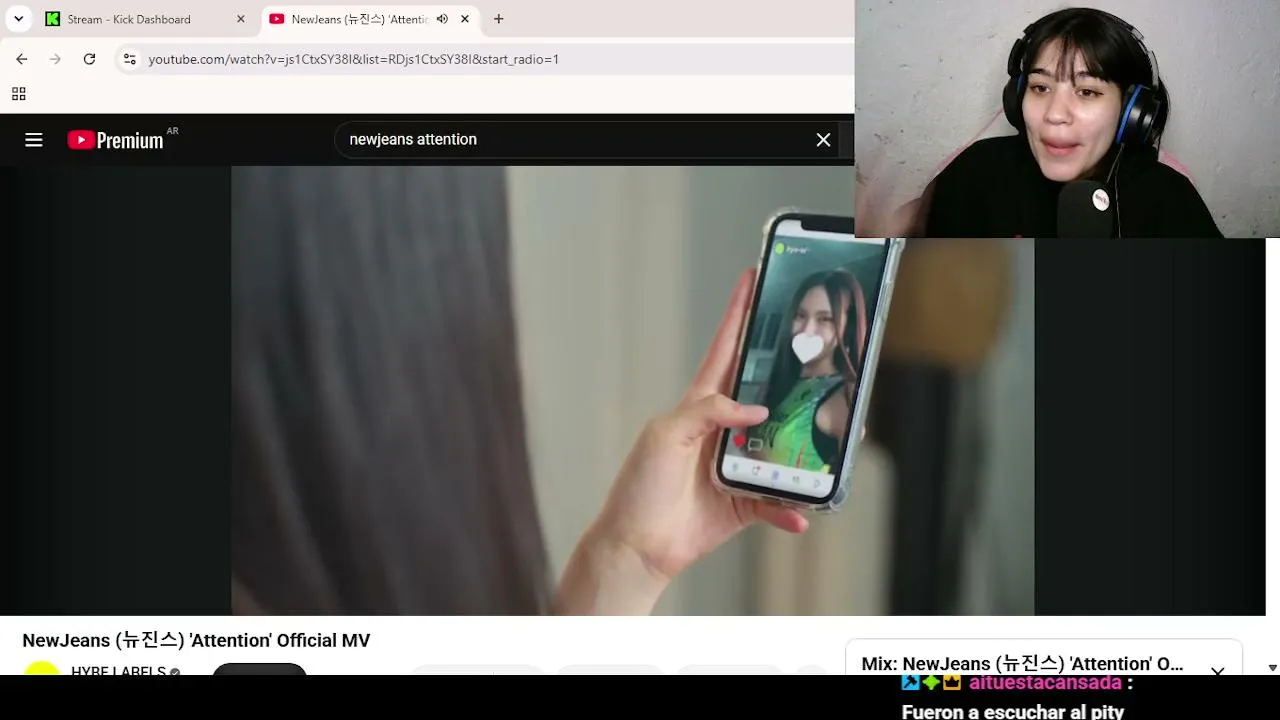Clear the 'newjeans attention' search text
This screenshot has height=720, width=1280.
point(823,140)
